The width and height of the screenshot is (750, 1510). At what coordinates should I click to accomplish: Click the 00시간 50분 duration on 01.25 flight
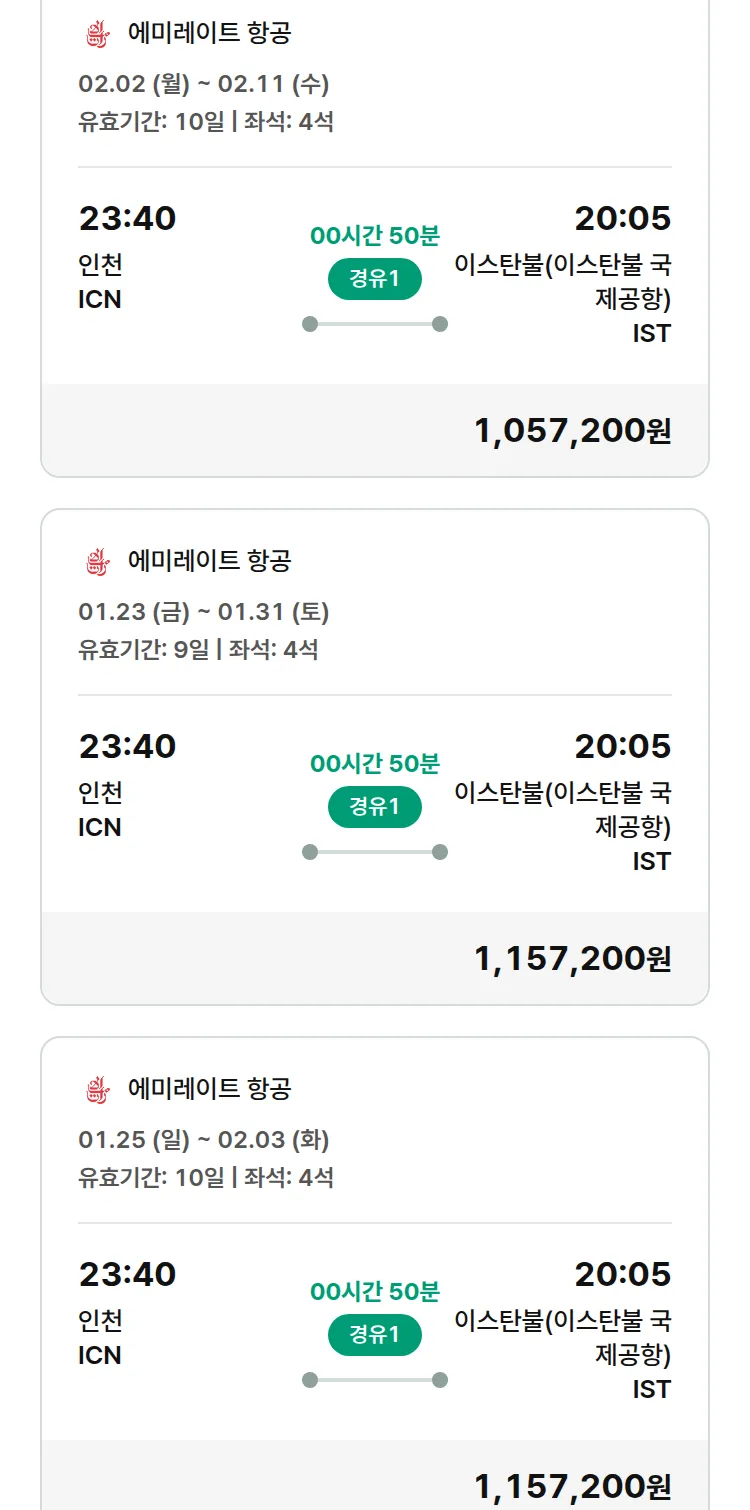click(x=375, y=1291)
